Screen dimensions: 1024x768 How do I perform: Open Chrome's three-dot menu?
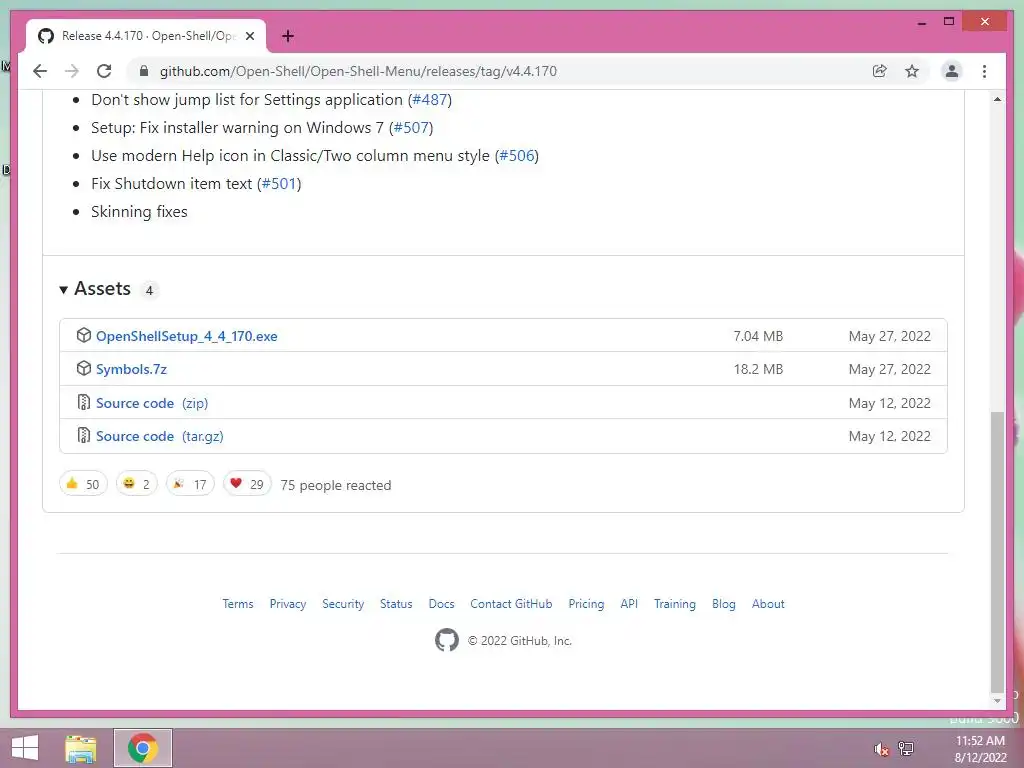984,71
